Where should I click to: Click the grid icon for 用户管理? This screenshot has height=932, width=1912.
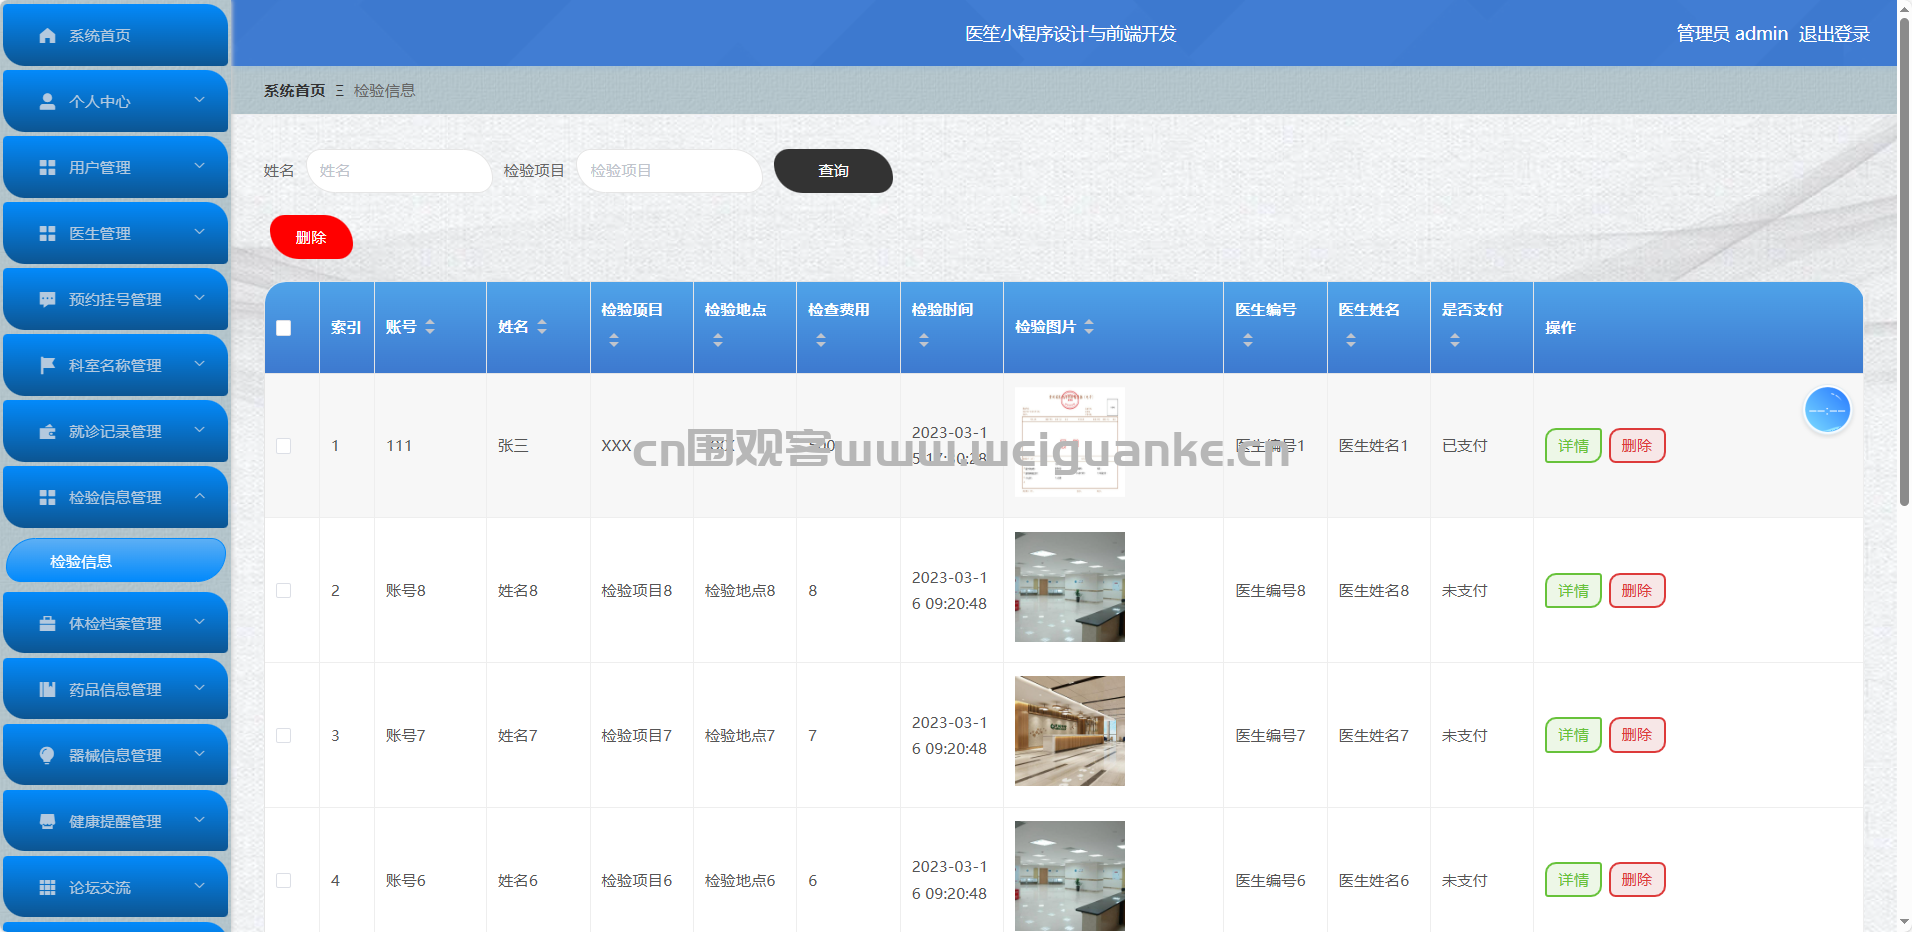coord(47,168)
